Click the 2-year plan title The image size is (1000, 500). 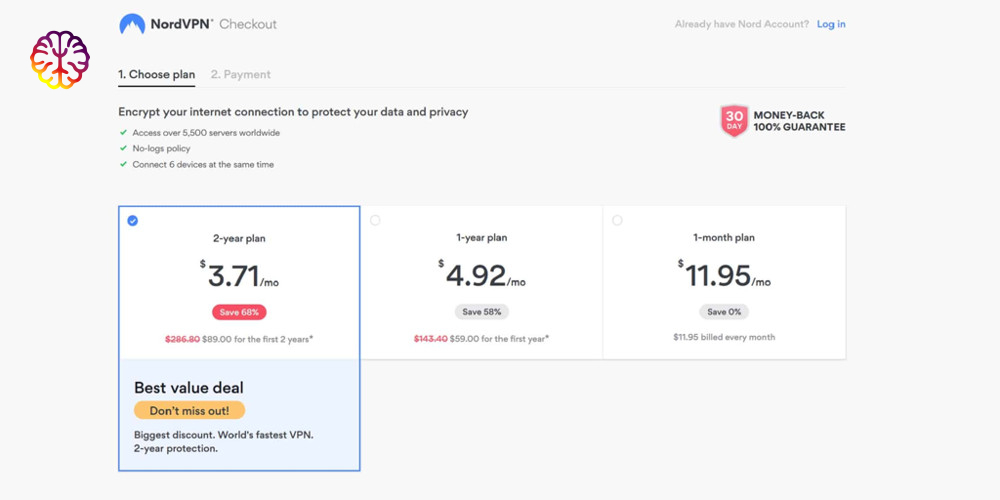click(x=239, y=239)
